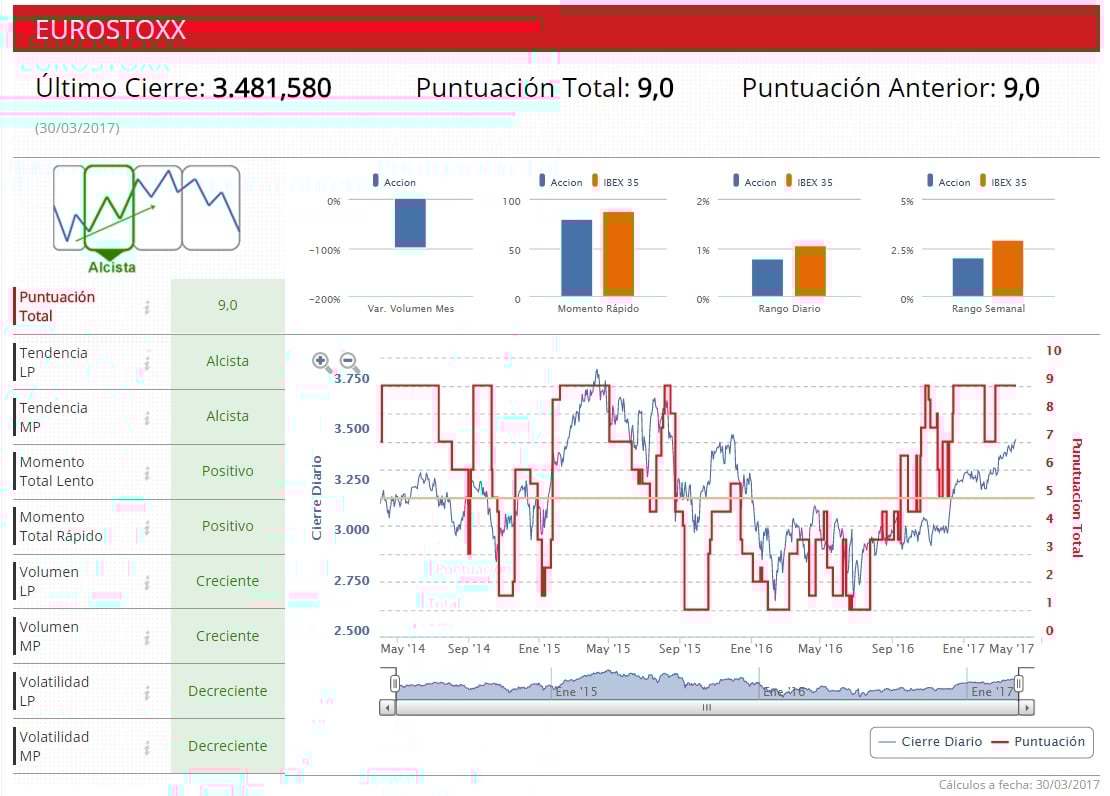
Task: Toggle IBEX 35 series in Momento Rápido chart
Action: coord(615,182)
